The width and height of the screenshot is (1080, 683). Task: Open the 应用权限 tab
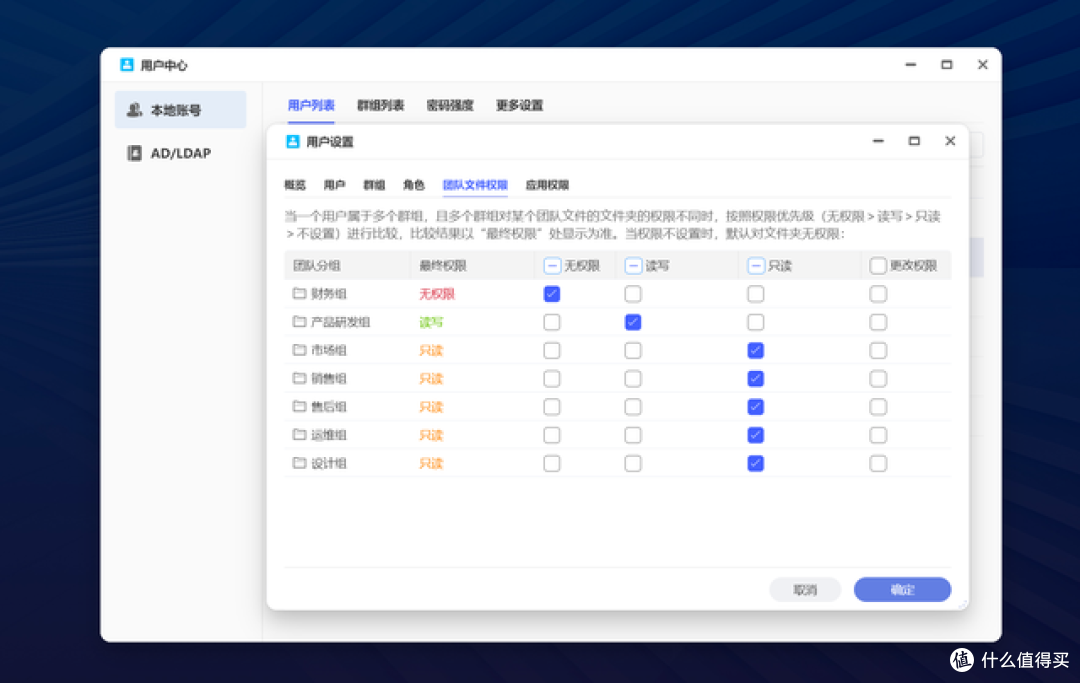[x=547, y=185]
